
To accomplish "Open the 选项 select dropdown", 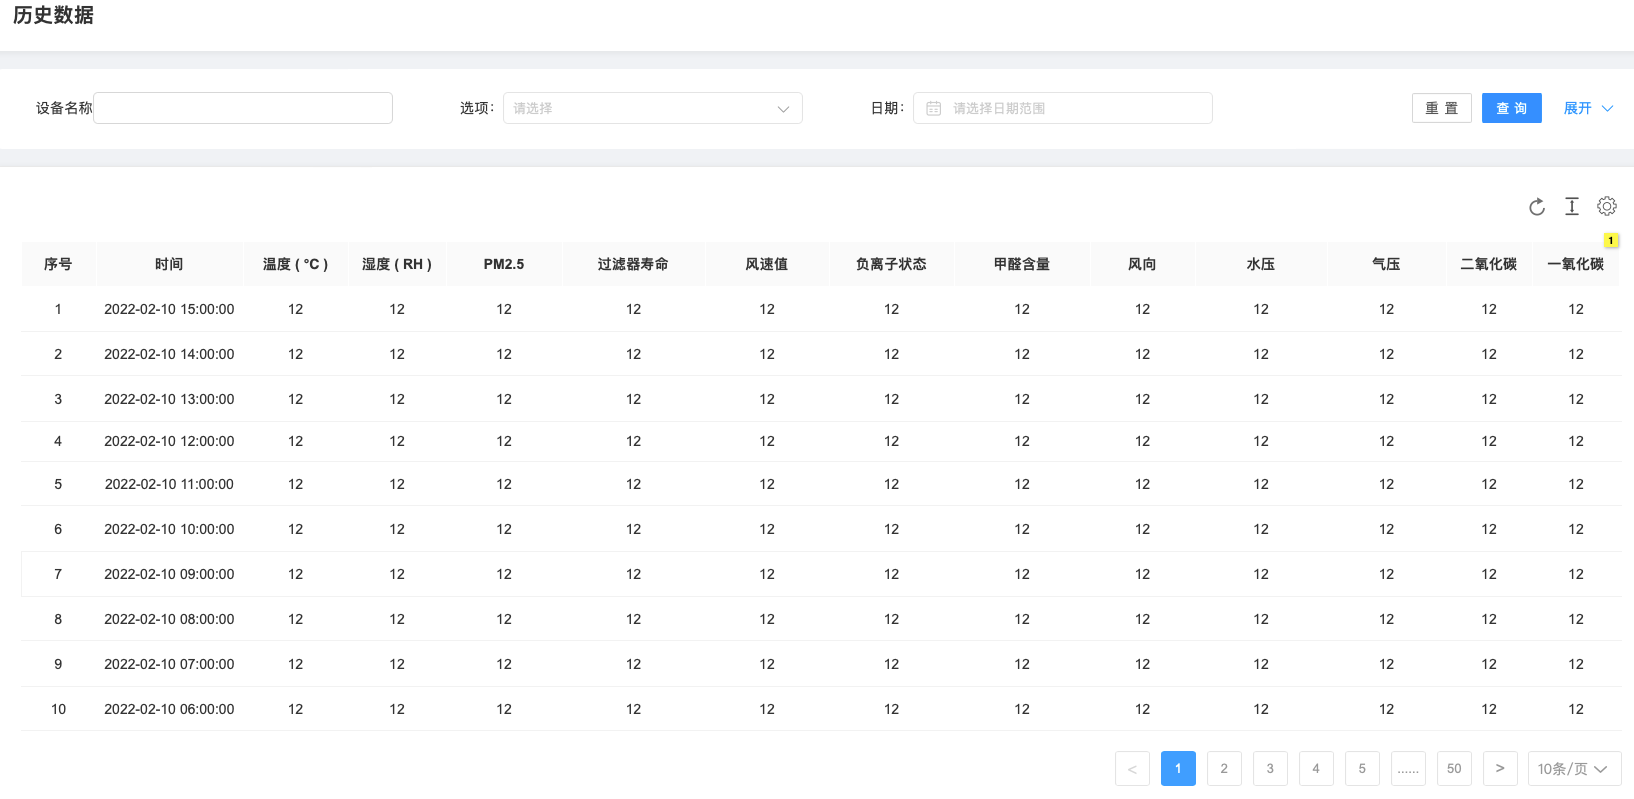I will click(x=652, y=108).
